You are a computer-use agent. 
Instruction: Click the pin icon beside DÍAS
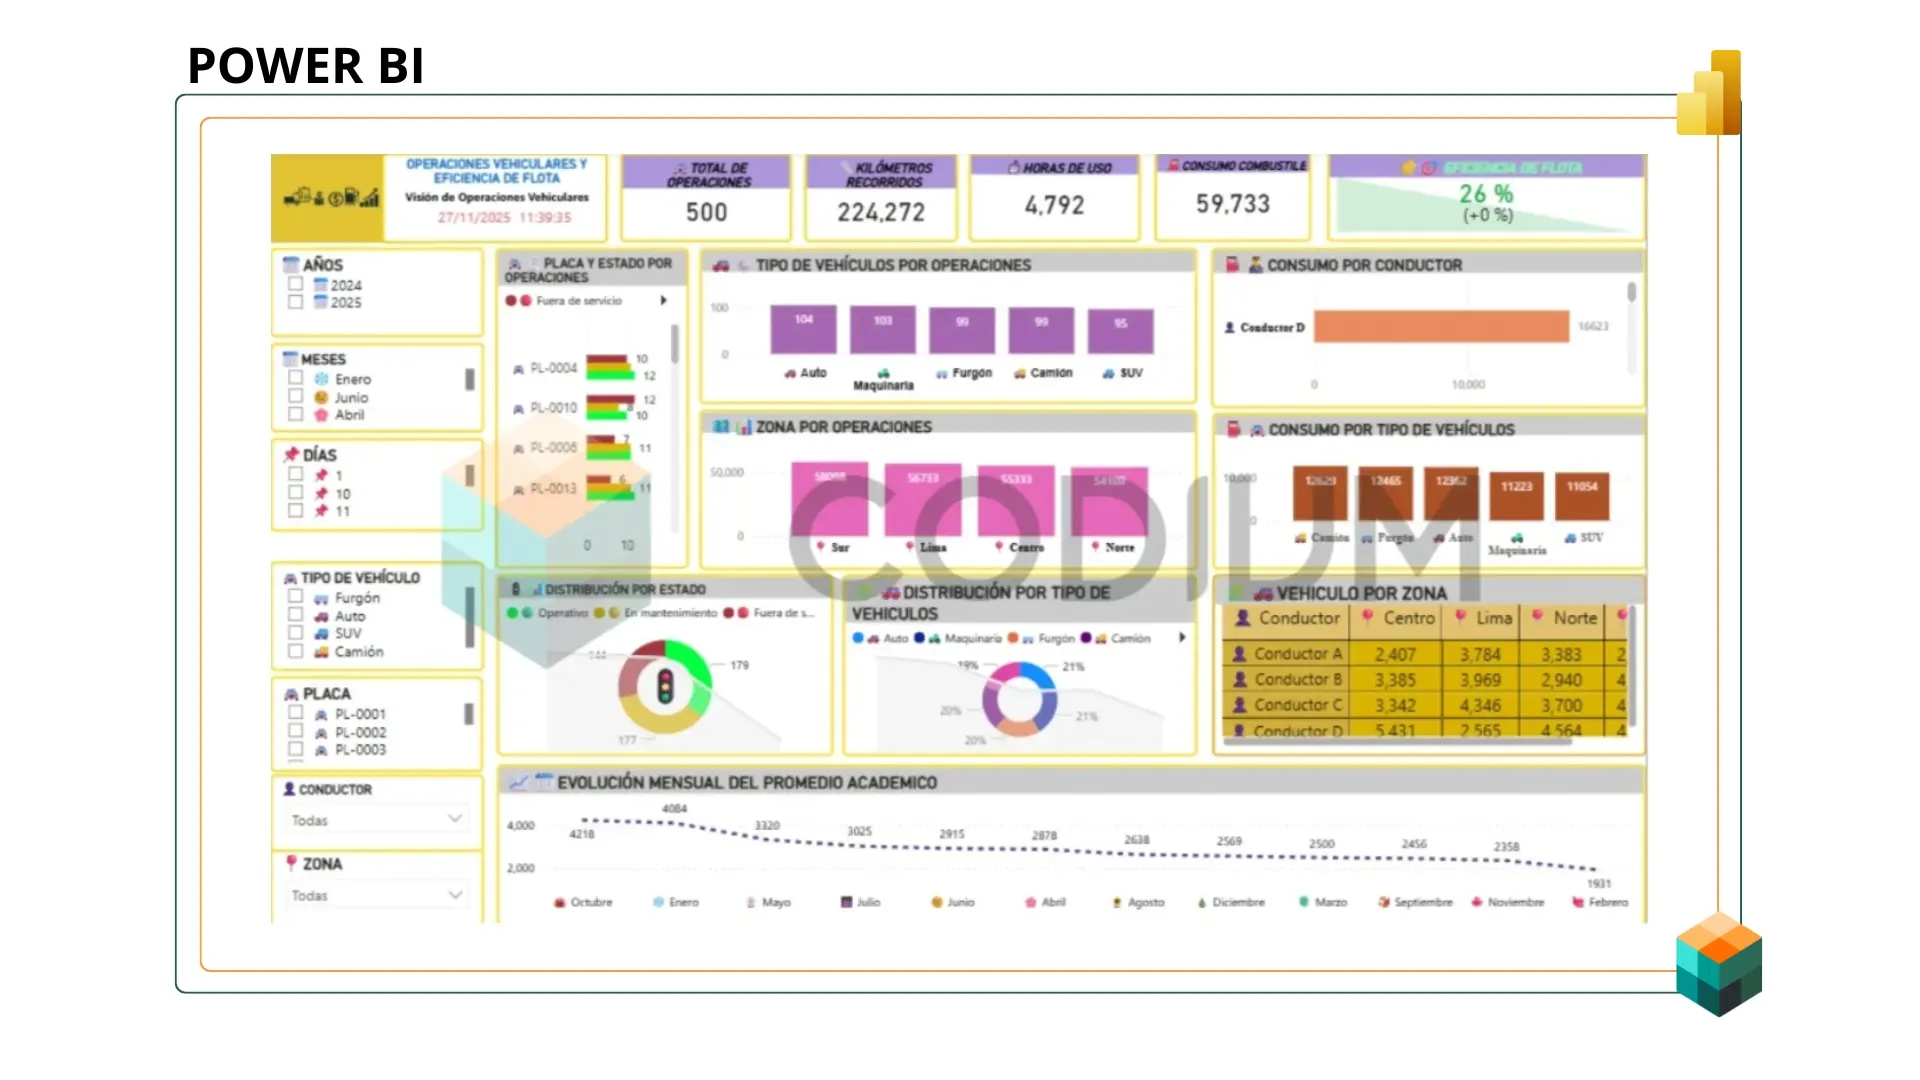(x=291, y=454)
